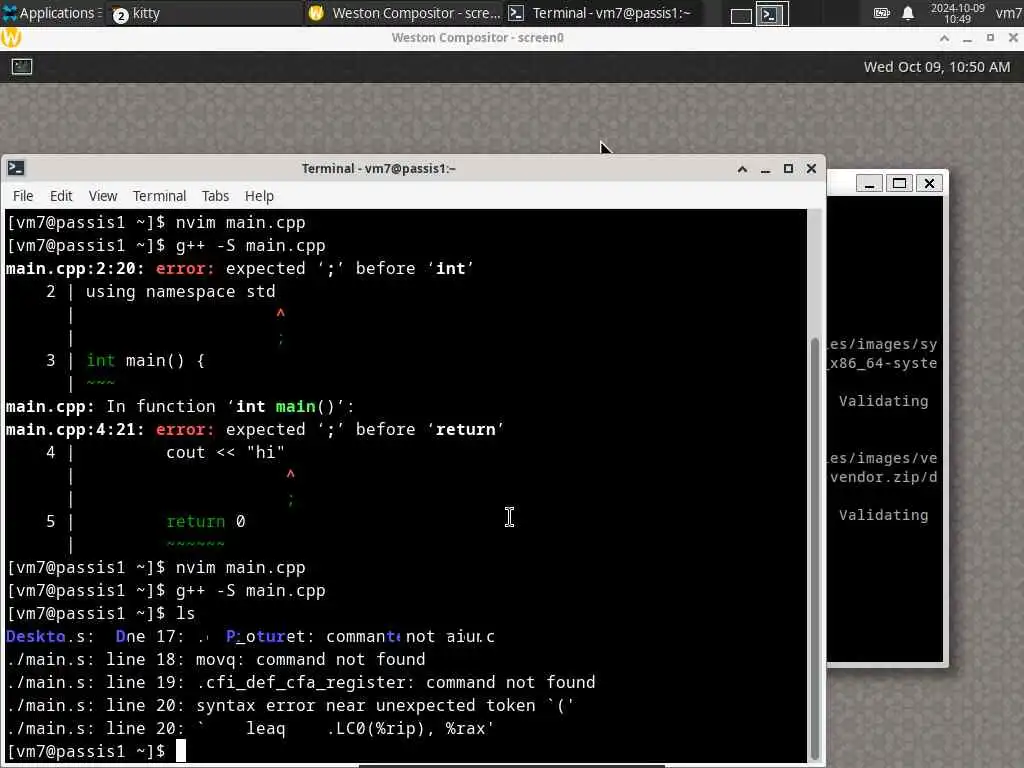Viewport: 1024px width, 768px height.
Task: Open the View menu
Action: pos(103,196)
